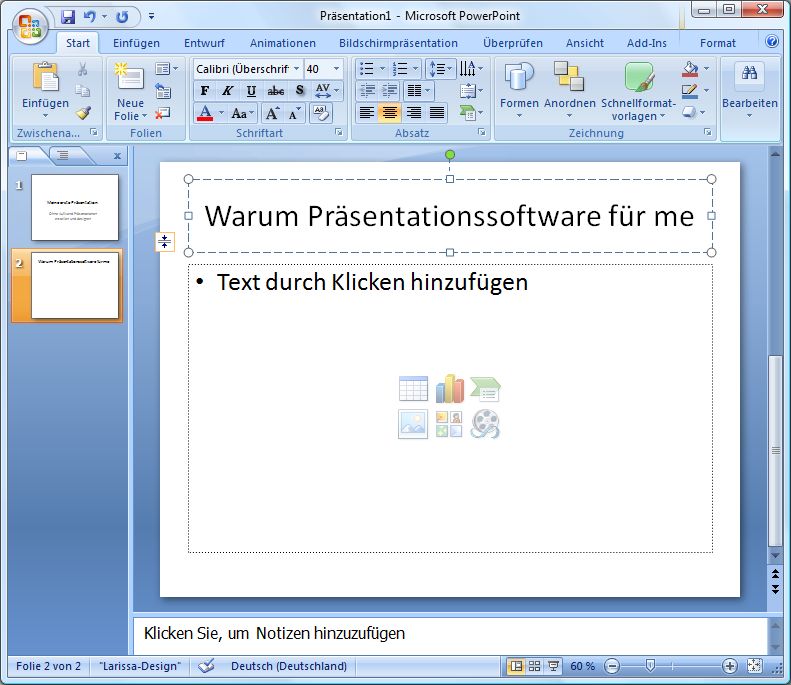Insert a chart in the content placeholder

pyautogui.click(x=449, y=388)
